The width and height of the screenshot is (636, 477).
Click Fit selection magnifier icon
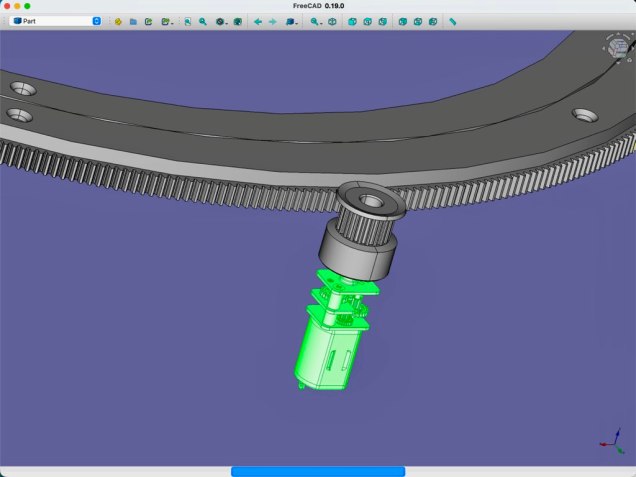[x=203, y=20]
